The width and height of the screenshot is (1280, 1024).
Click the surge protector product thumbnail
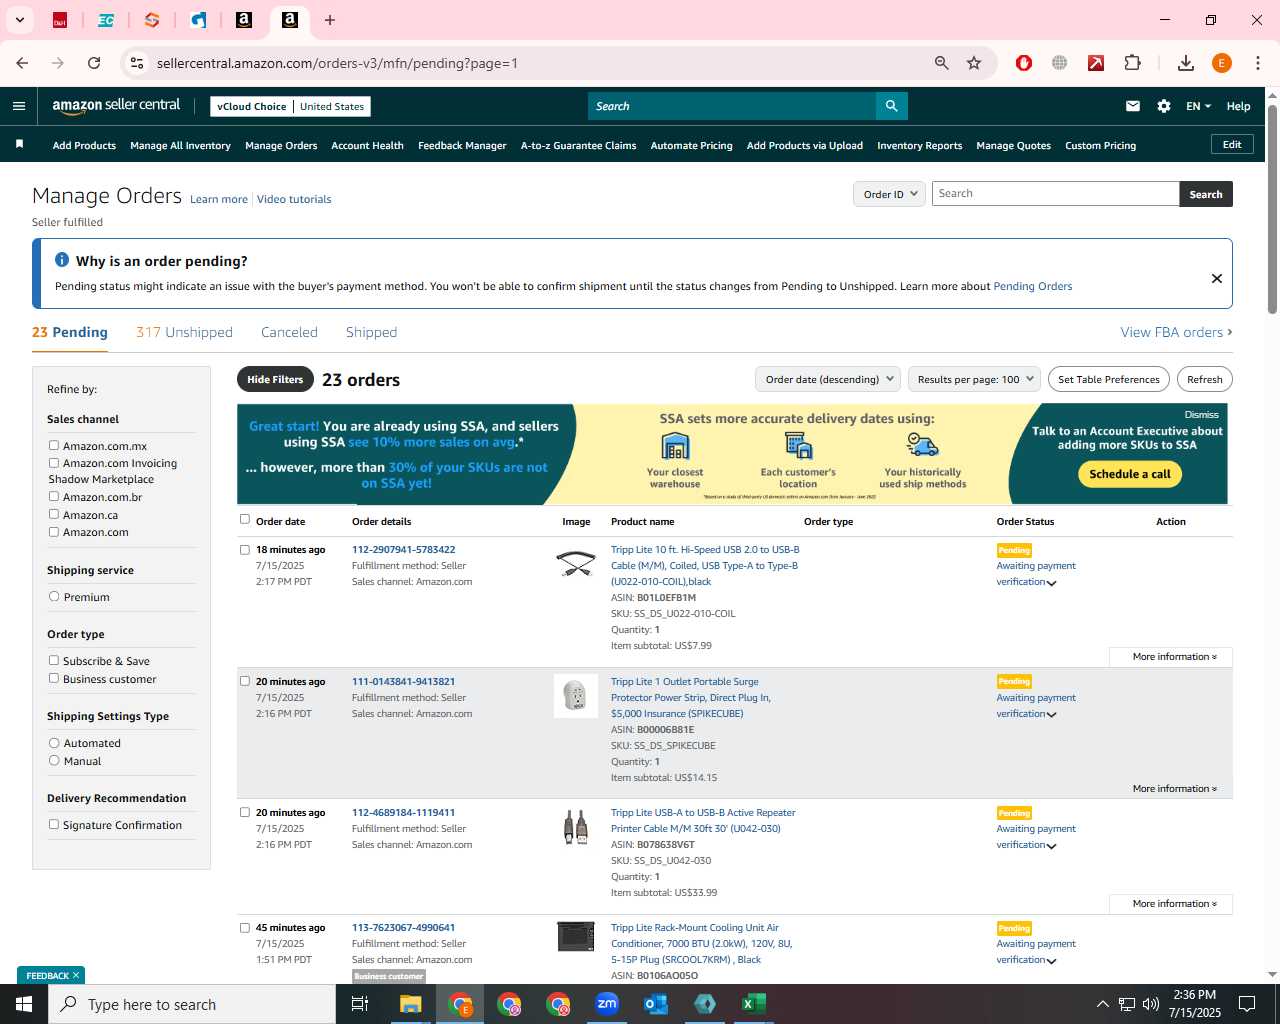click(576, 696)
